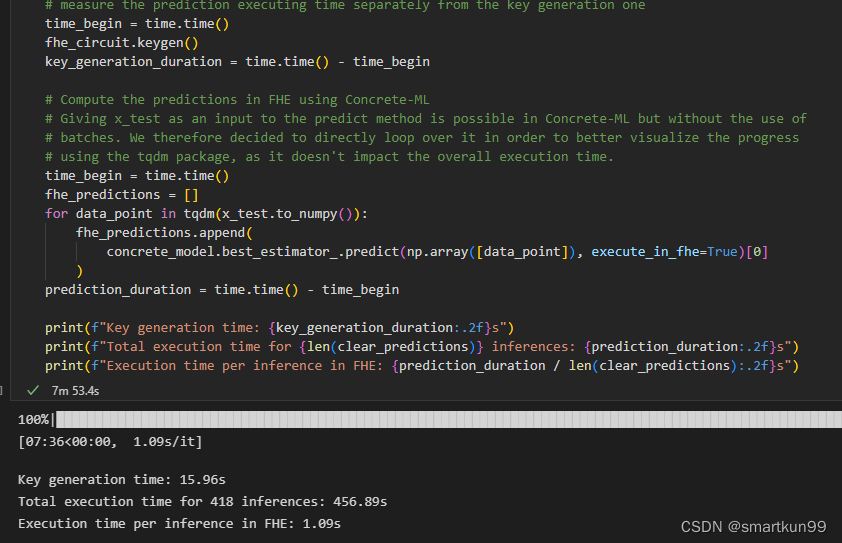Click the print statement for 'Key generation time'
Screen dimensions: 842x543
(x=280, y=328)
